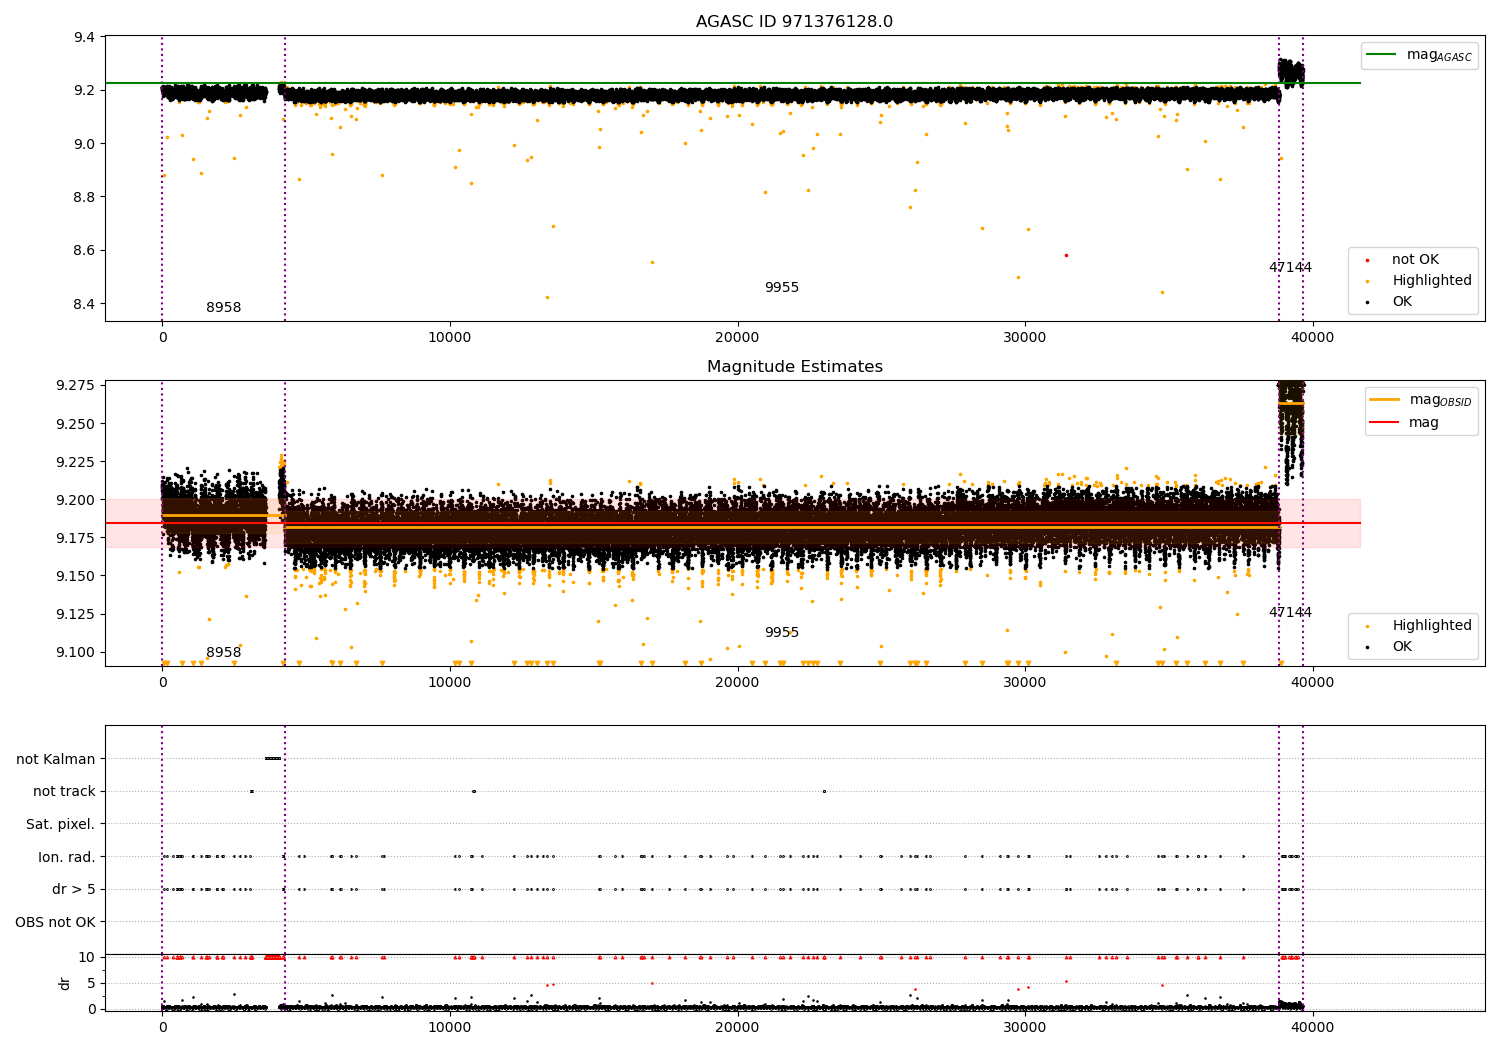Click the 8.8 y-axis tick in top plot
This screenshot has height=1050, width=1500.
click(85, 198)
